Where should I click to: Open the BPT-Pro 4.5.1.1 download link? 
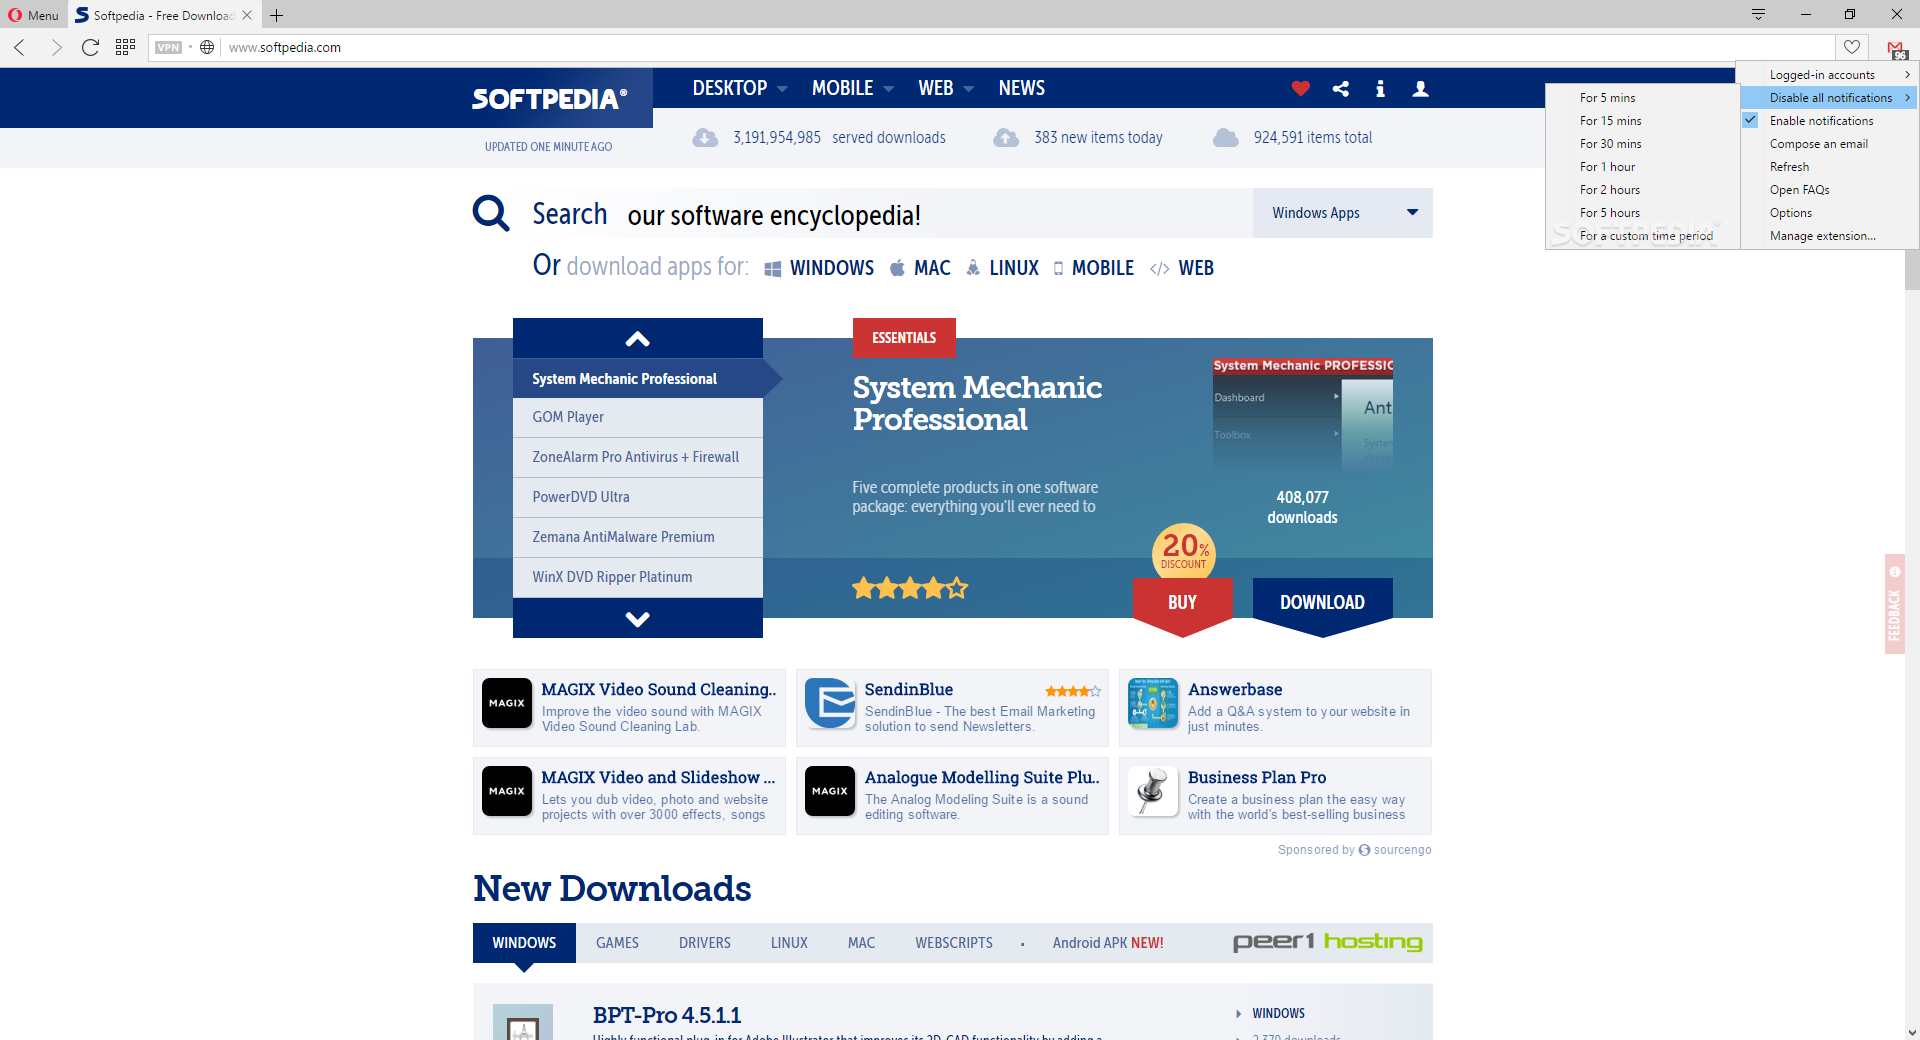[x=667, y=1015]
